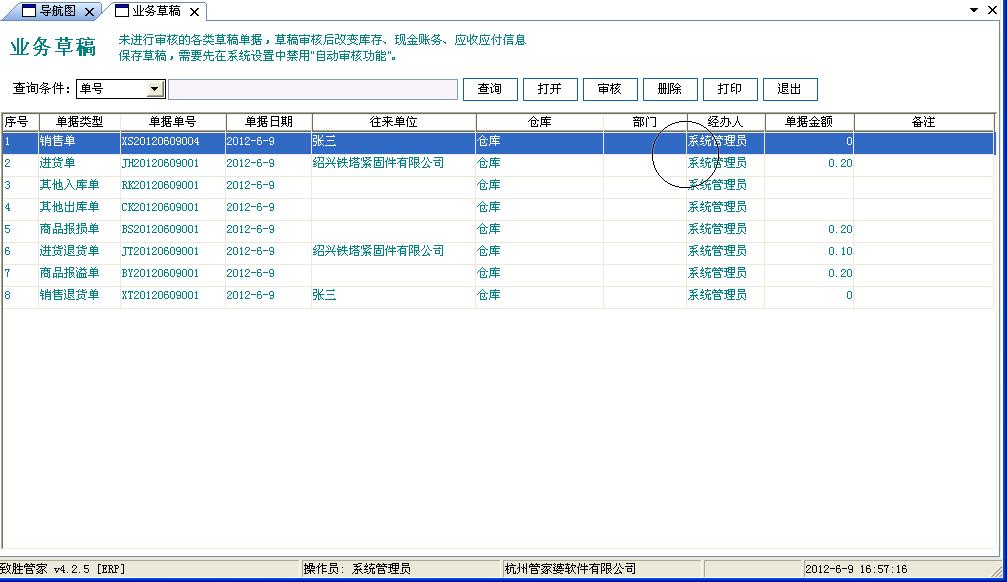Screen dimensions: 1007x582
Task: Click the 导航图 tab window icon
Action: pyautogui.click(x=29, y=11)
